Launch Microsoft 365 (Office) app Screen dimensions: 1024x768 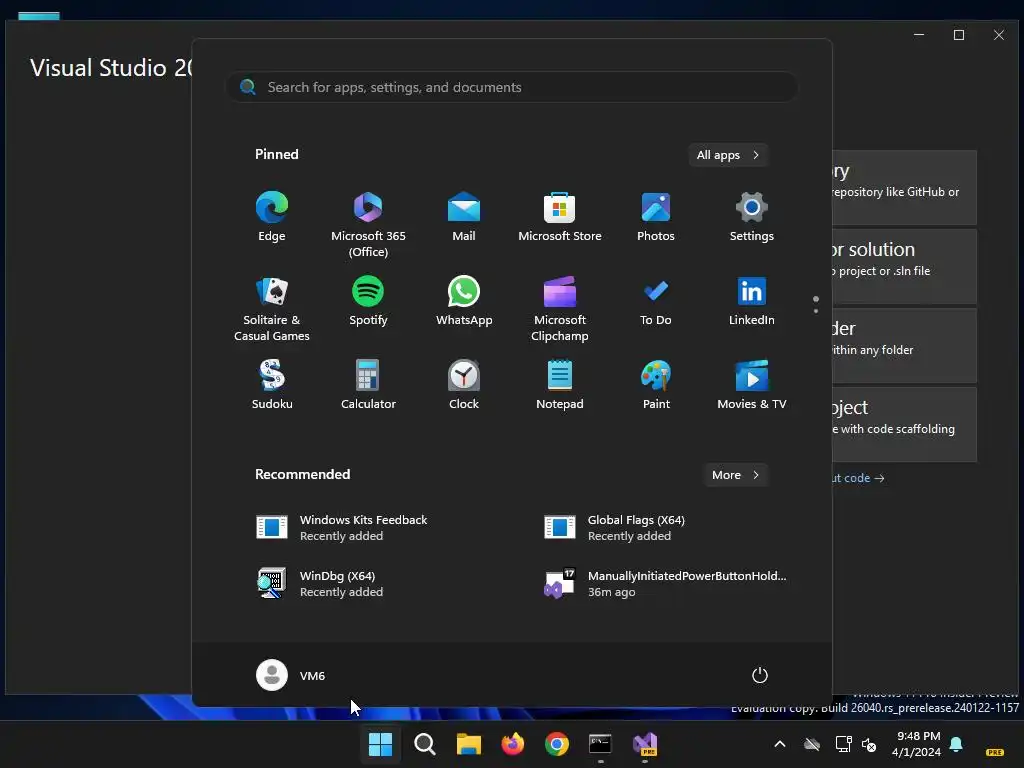click(x=368, y=224)
